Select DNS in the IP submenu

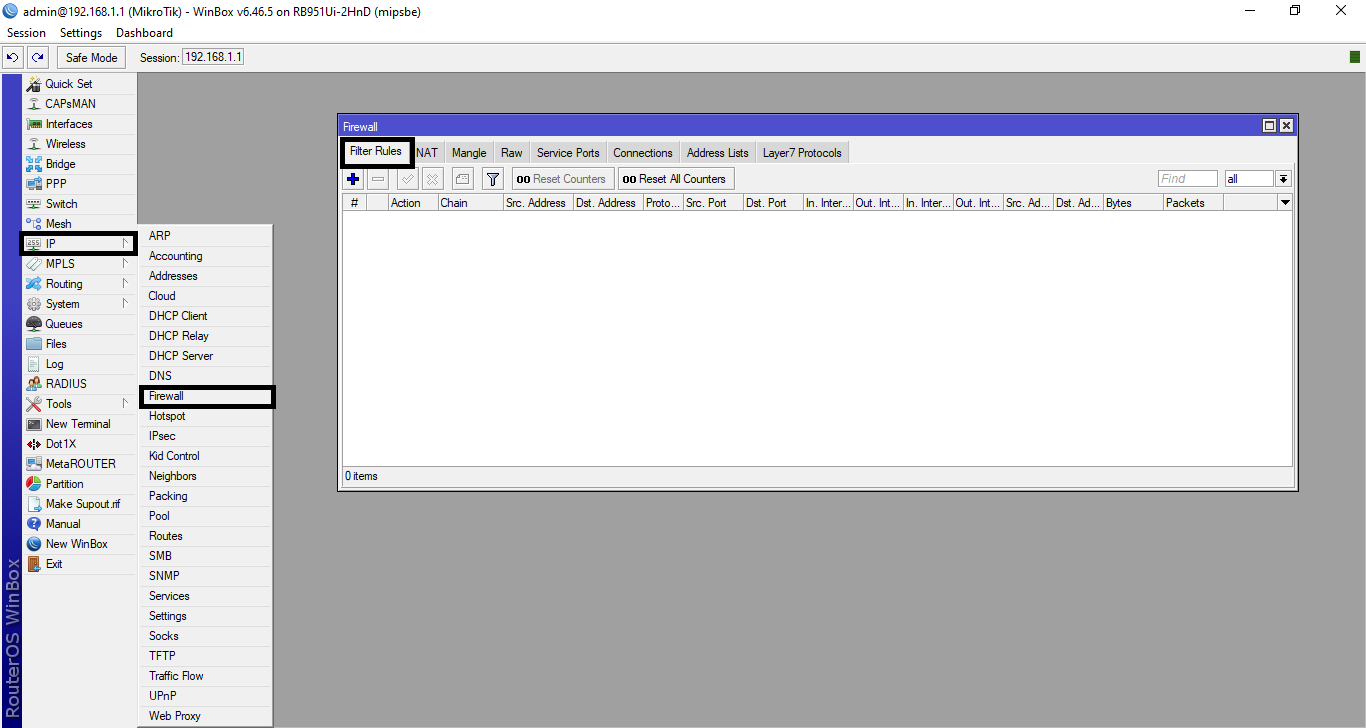pyautogui.click(x=206, y=376)
